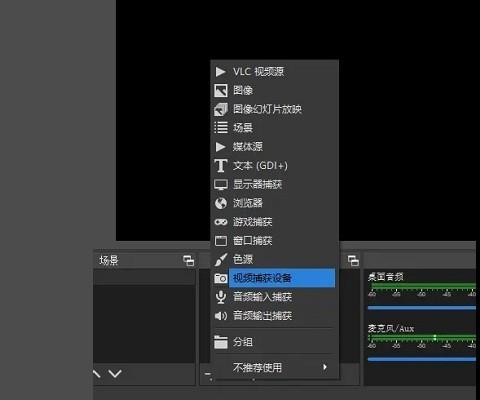This screenshot has width=480, height=400.
Task: Click the display capture monitor icon
Action: pos(221,184)
